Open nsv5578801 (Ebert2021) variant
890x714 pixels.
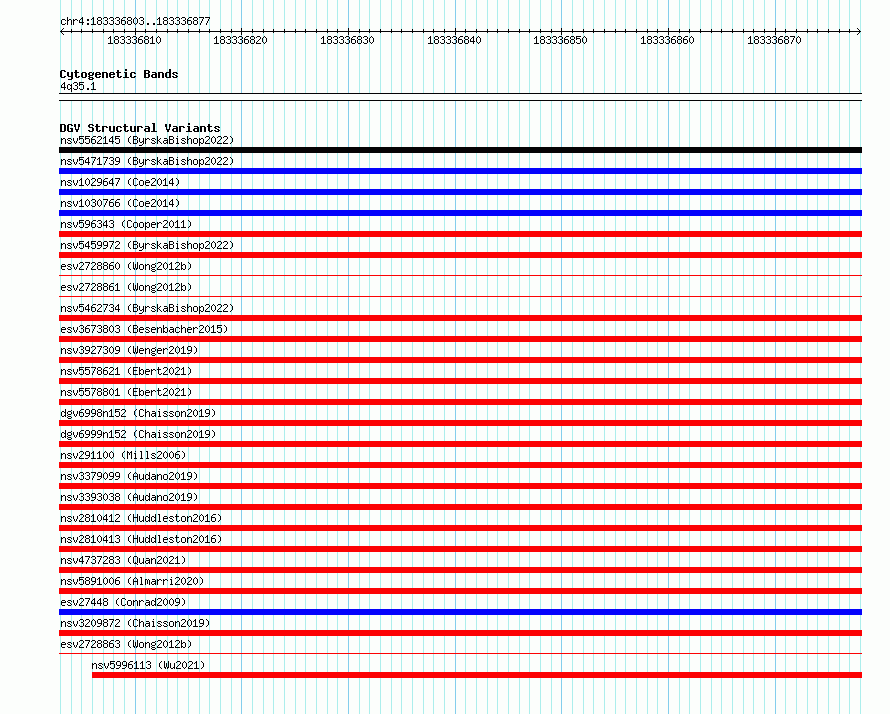tap(126, 392)
